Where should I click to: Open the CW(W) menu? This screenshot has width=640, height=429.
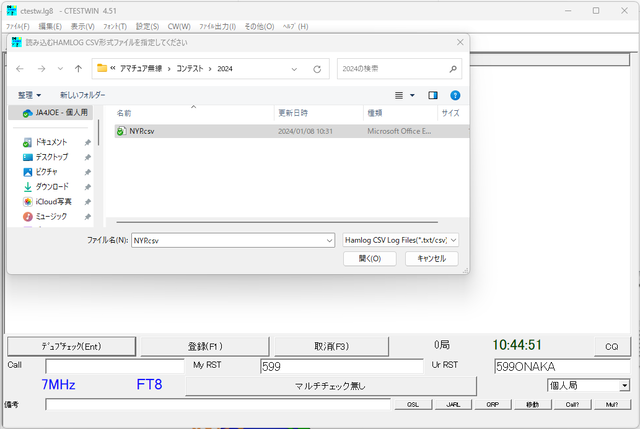179,27
